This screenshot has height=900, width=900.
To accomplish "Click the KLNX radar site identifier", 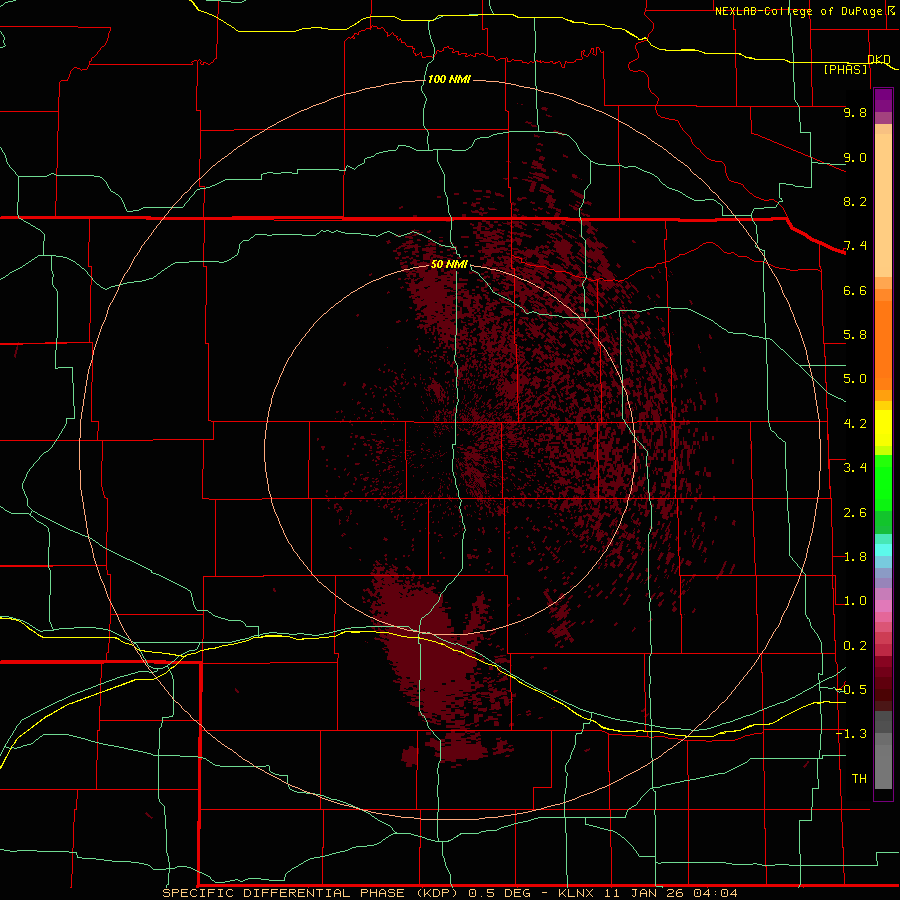I will (x=577, y=893).
